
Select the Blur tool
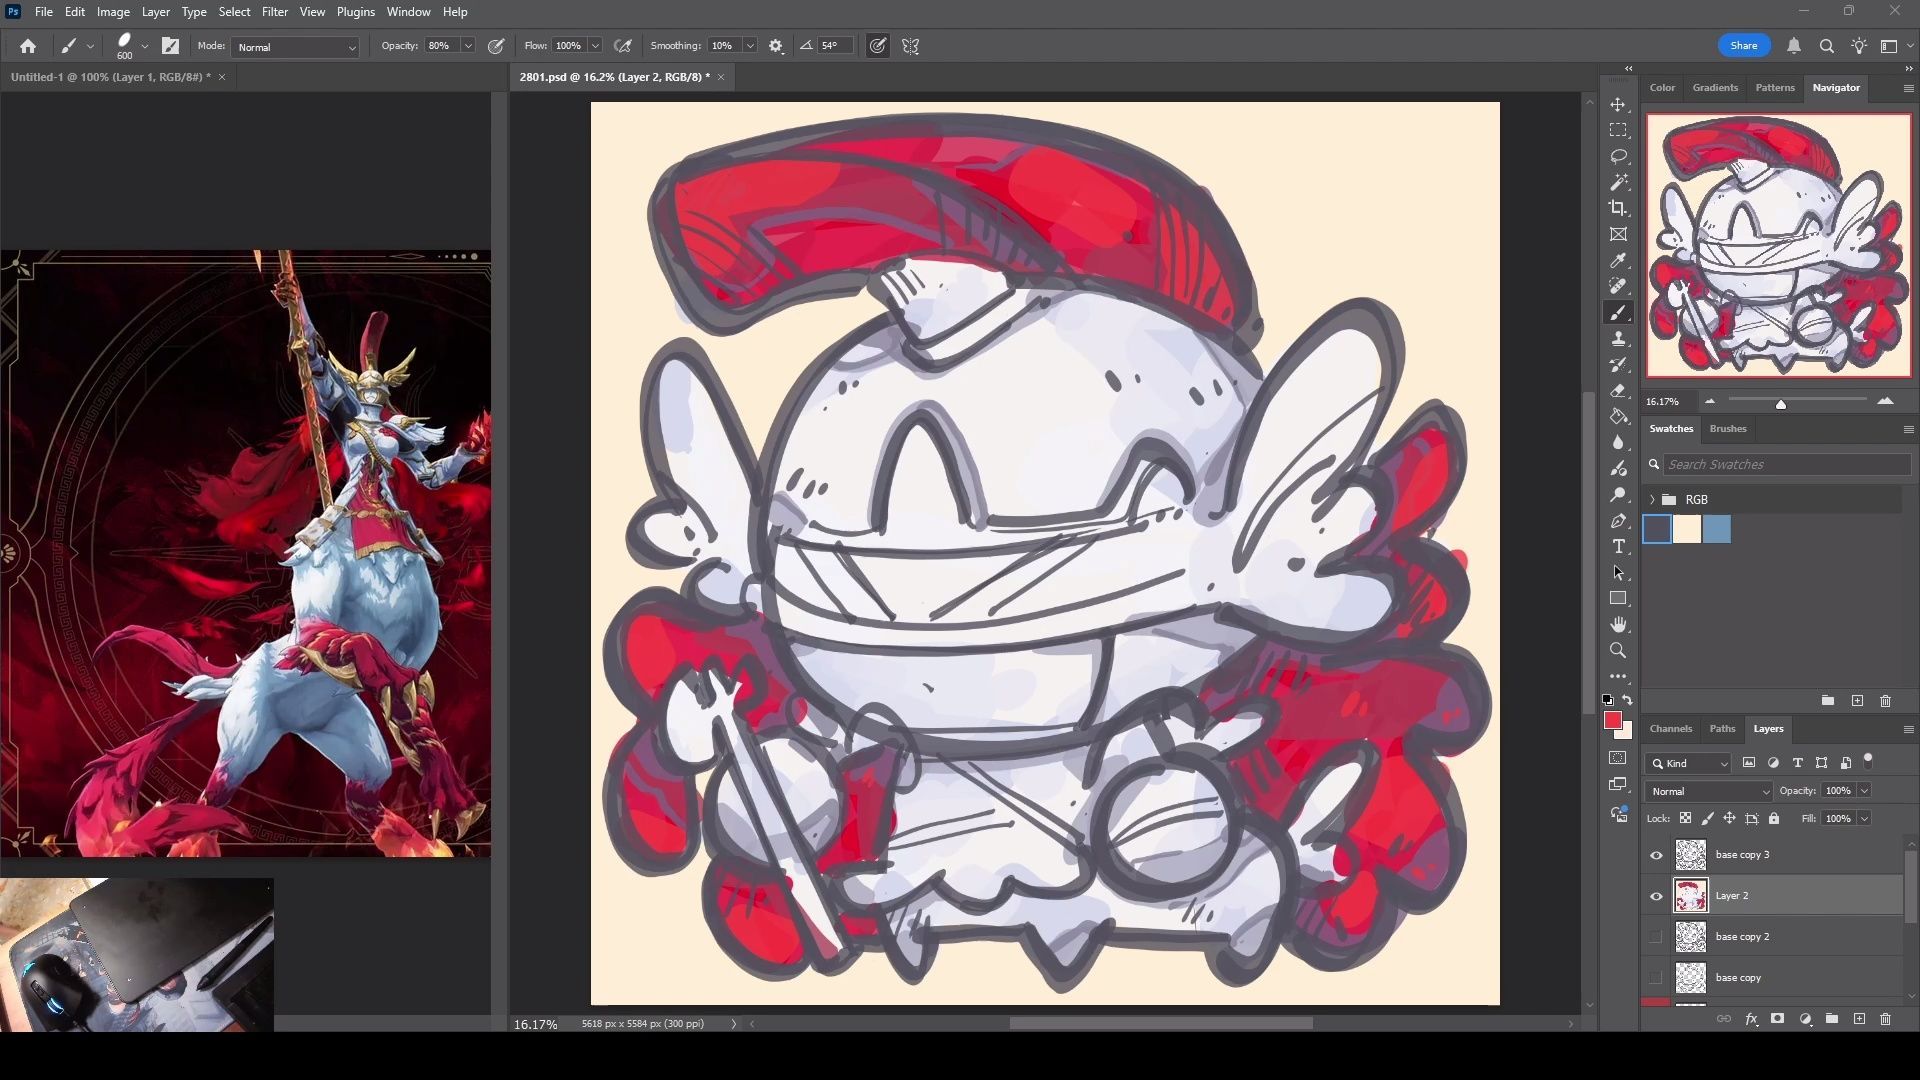pos(1618,443)
